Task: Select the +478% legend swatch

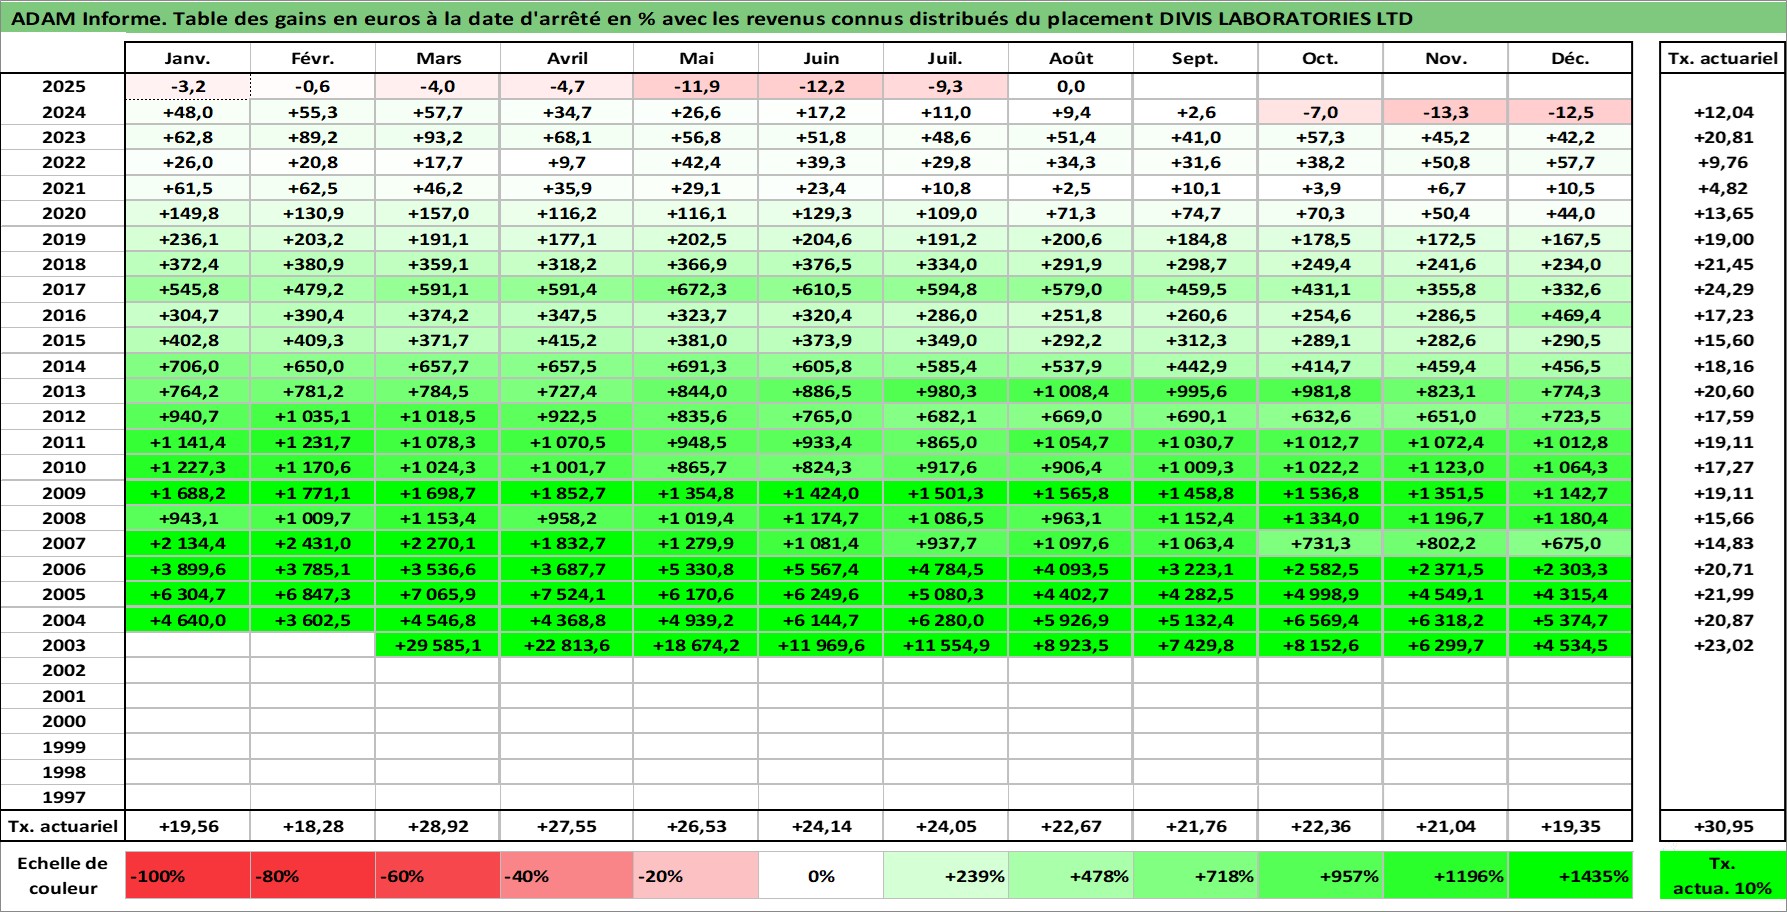Action: pos(1070,876)
